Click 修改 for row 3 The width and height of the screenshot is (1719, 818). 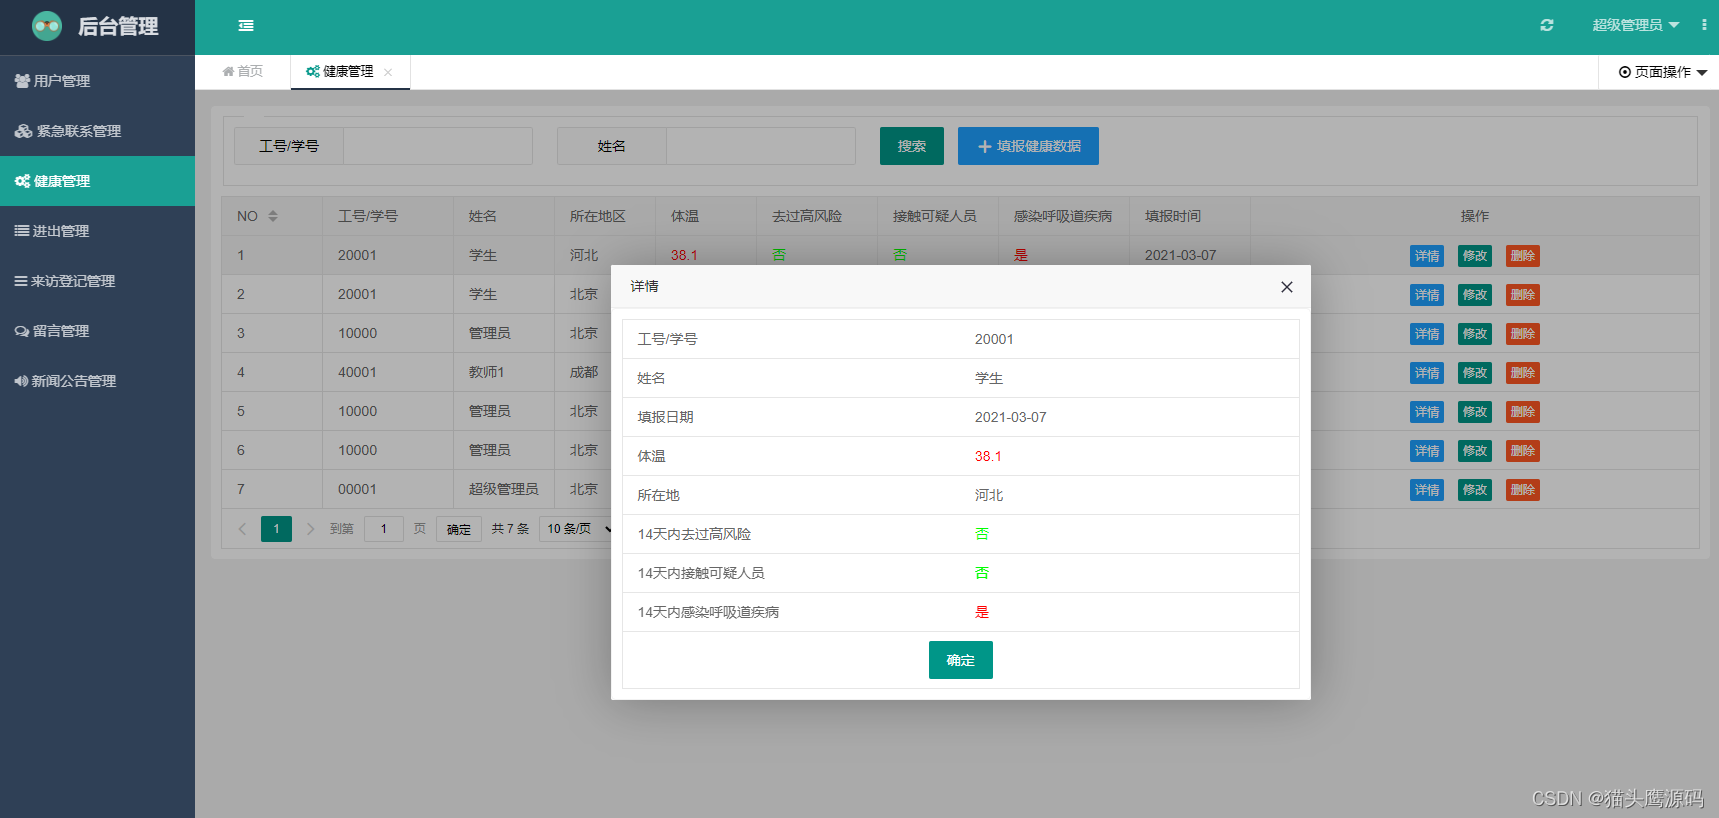(x=1475, y=334)
